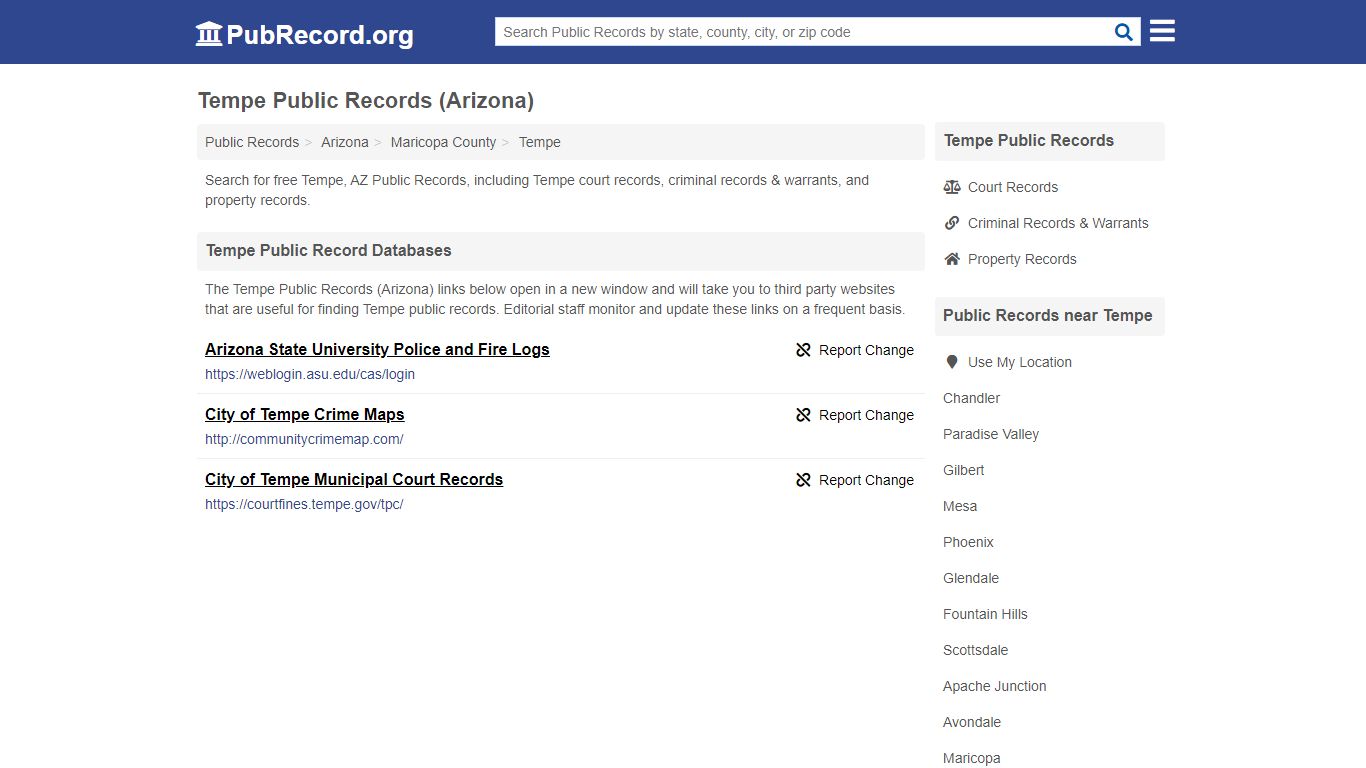The height and width of the screenshot is (768, 1366).
Task: Click broken-link icon beside Arizona State University logs
Action: click(x=803, y=350)
